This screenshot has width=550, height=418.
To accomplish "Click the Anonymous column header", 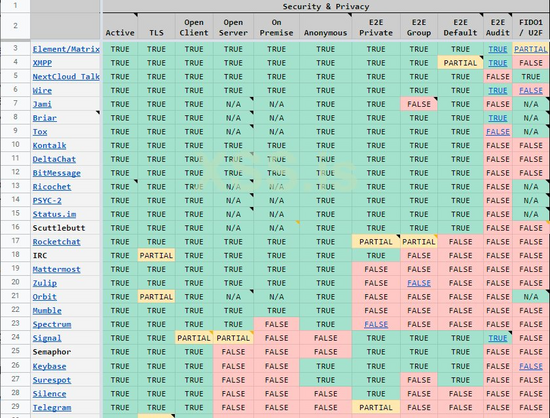I will [326, 27].
